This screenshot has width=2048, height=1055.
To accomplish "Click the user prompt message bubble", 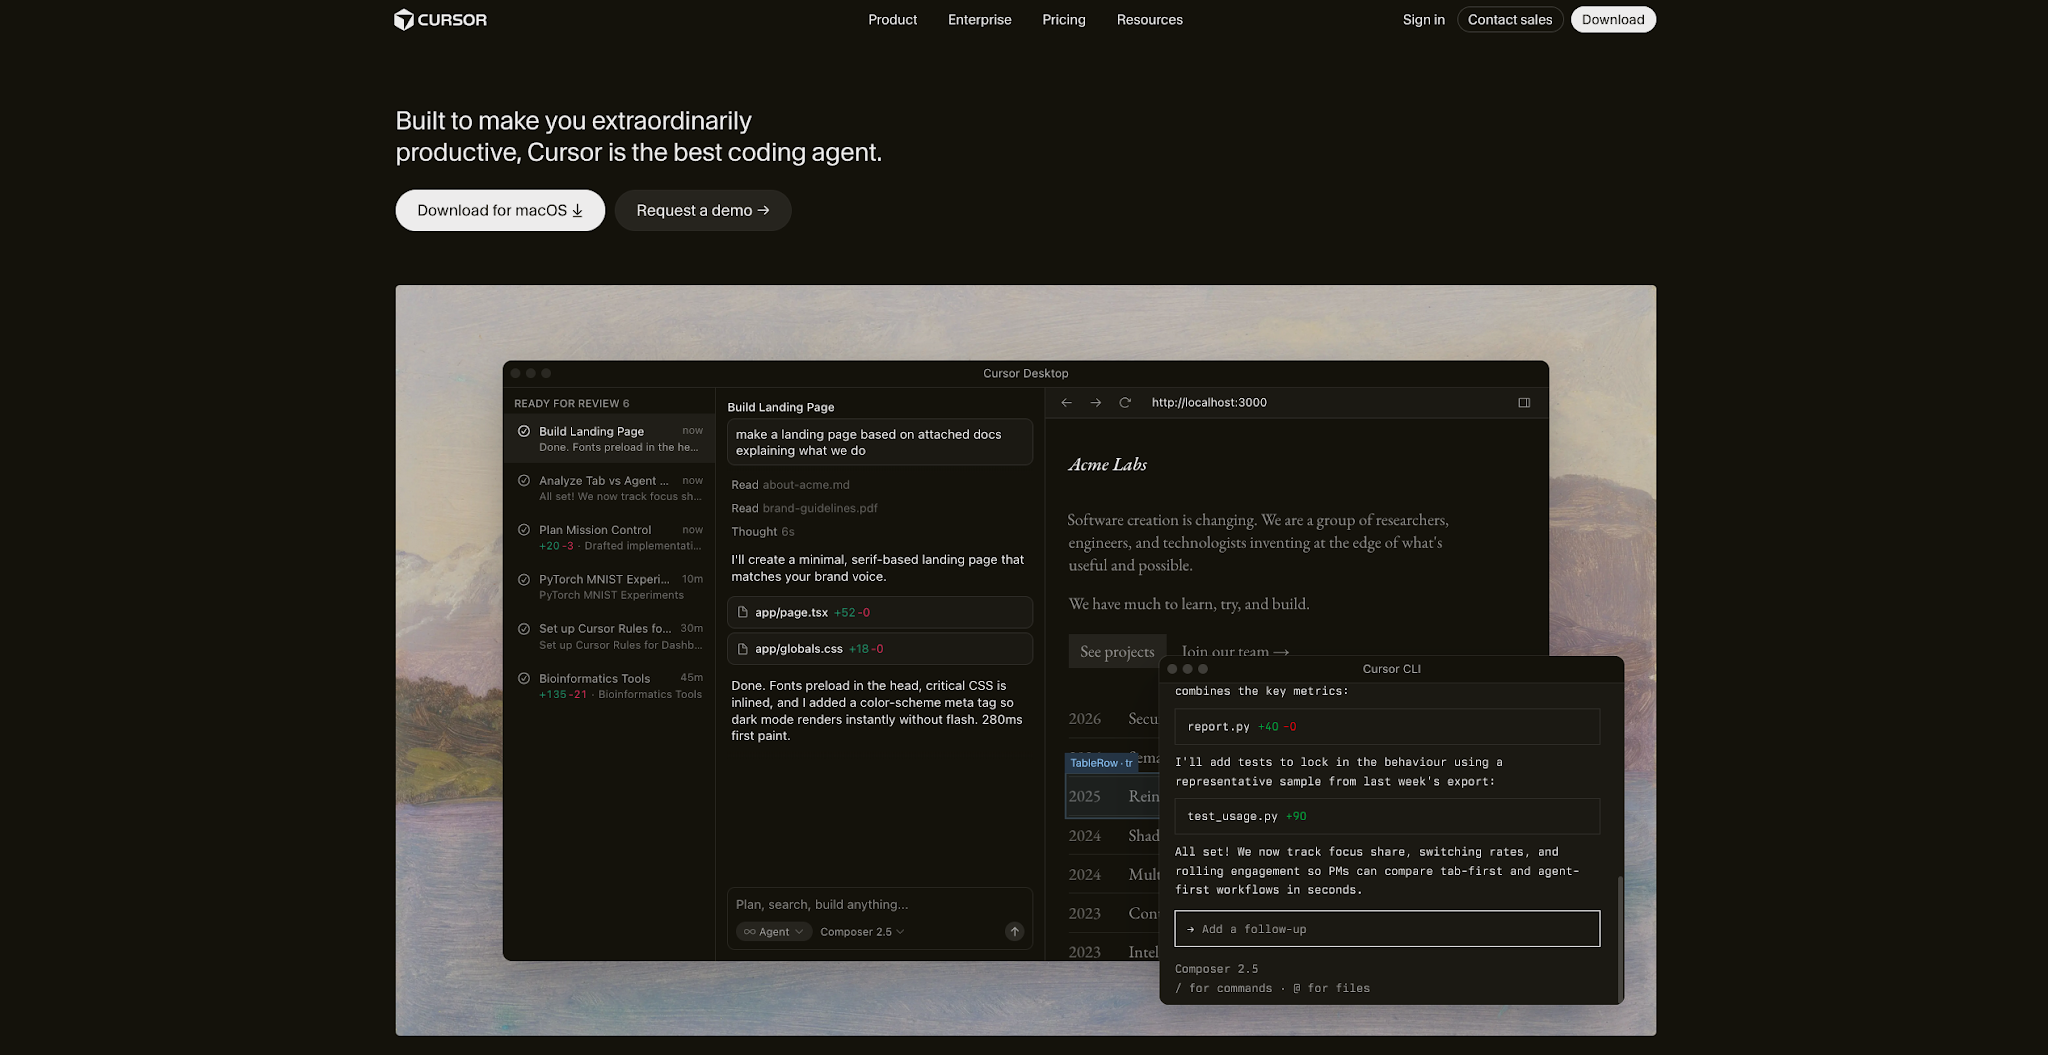I will coord(879,442).
